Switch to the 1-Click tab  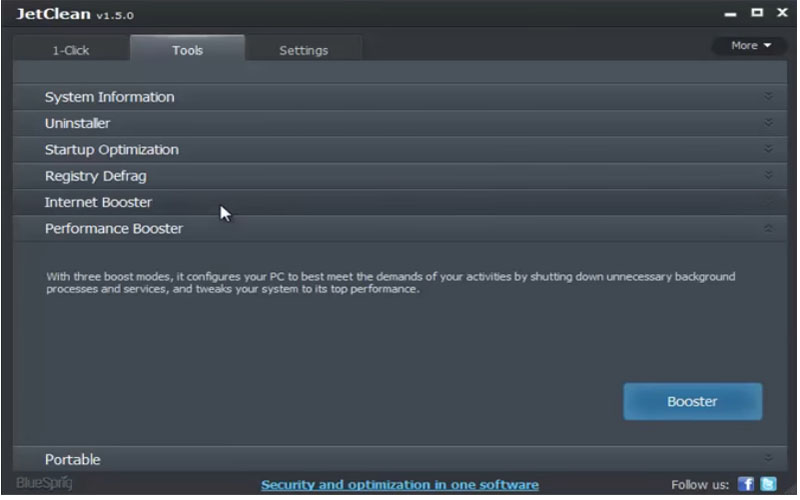[71, 49]
